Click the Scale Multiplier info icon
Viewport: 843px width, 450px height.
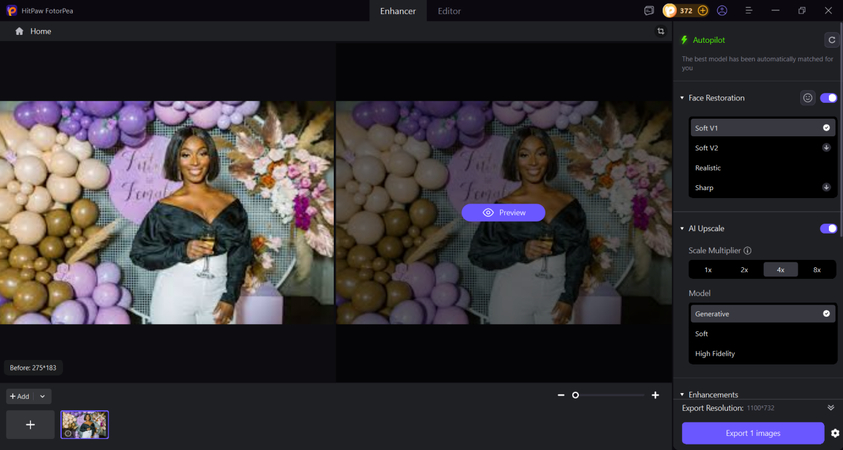(x=747, y=251)
